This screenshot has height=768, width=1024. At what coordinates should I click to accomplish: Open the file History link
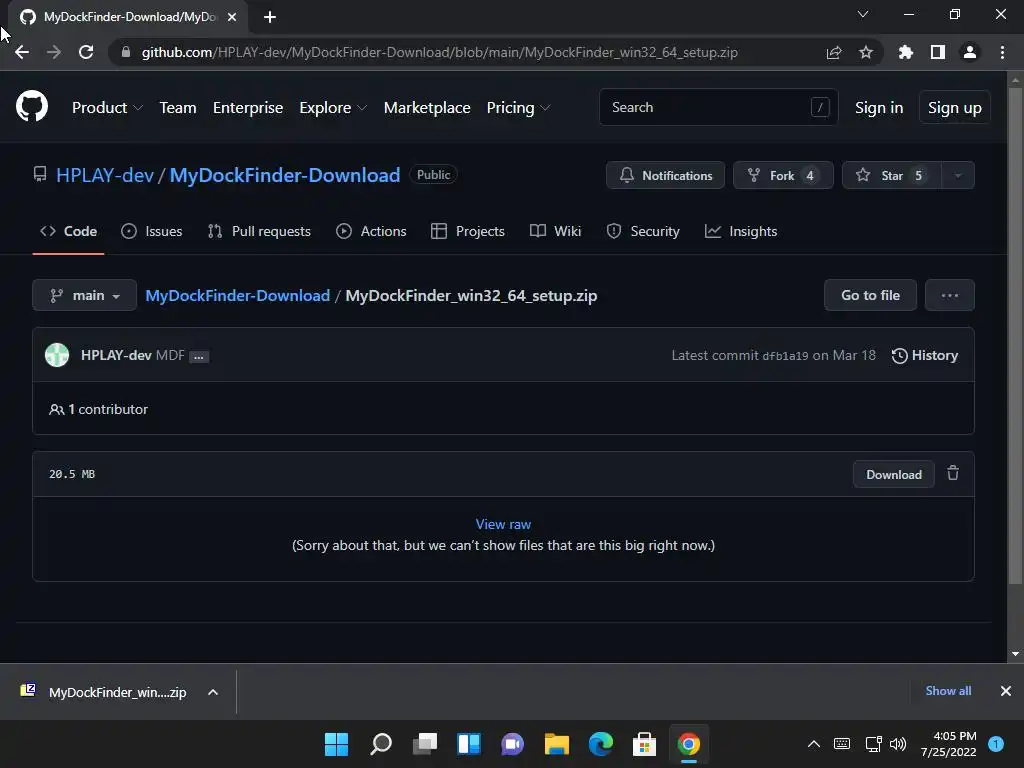925,355
